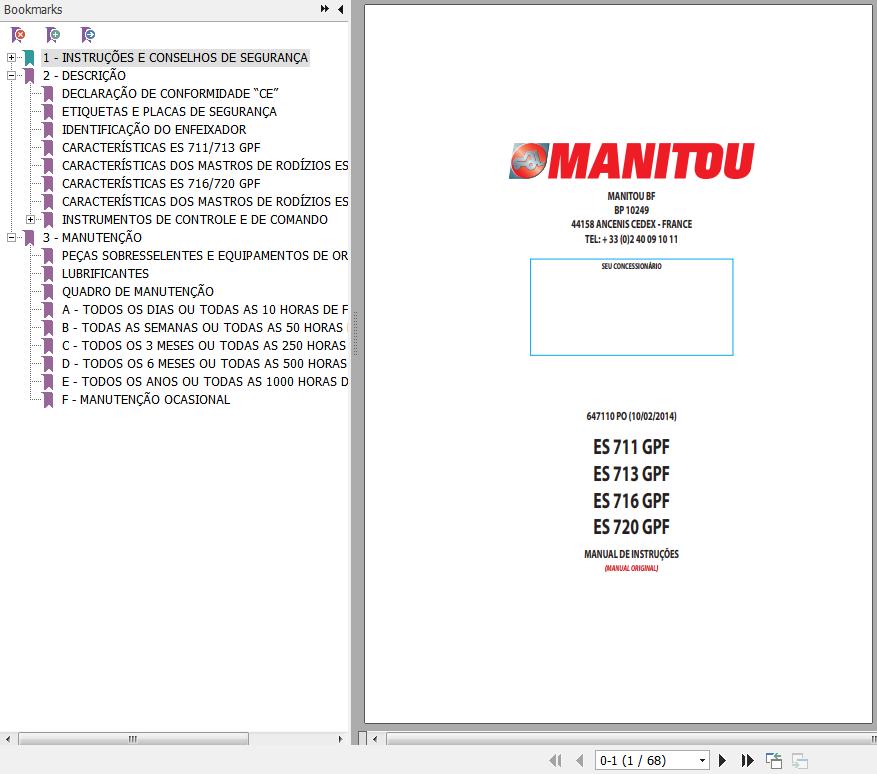Select the '2 - DESCRIÇÃO' bookmark
The width and height of the screenshot is (877, 774).
[x=84, y=75]
